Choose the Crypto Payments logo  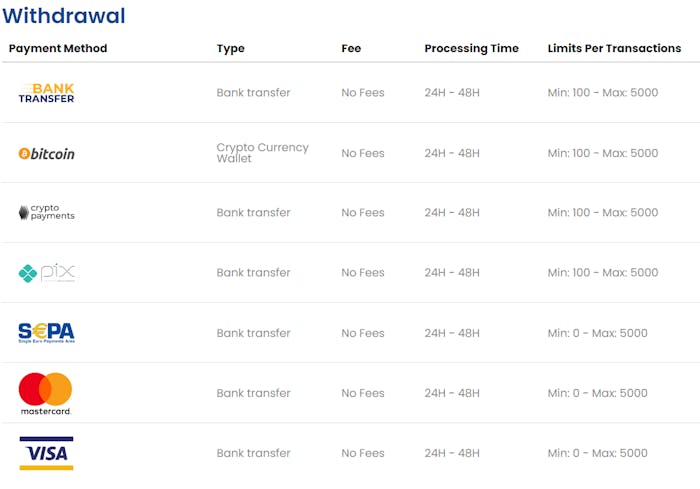46,212
